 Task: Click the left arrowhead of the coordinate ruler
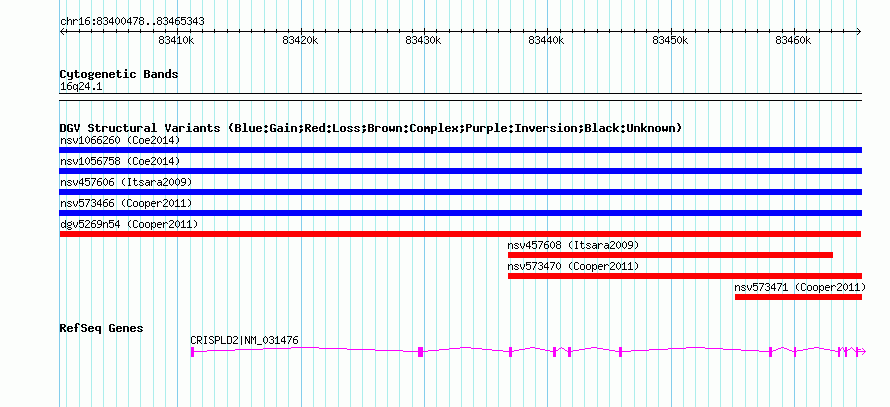pos(62,32)
